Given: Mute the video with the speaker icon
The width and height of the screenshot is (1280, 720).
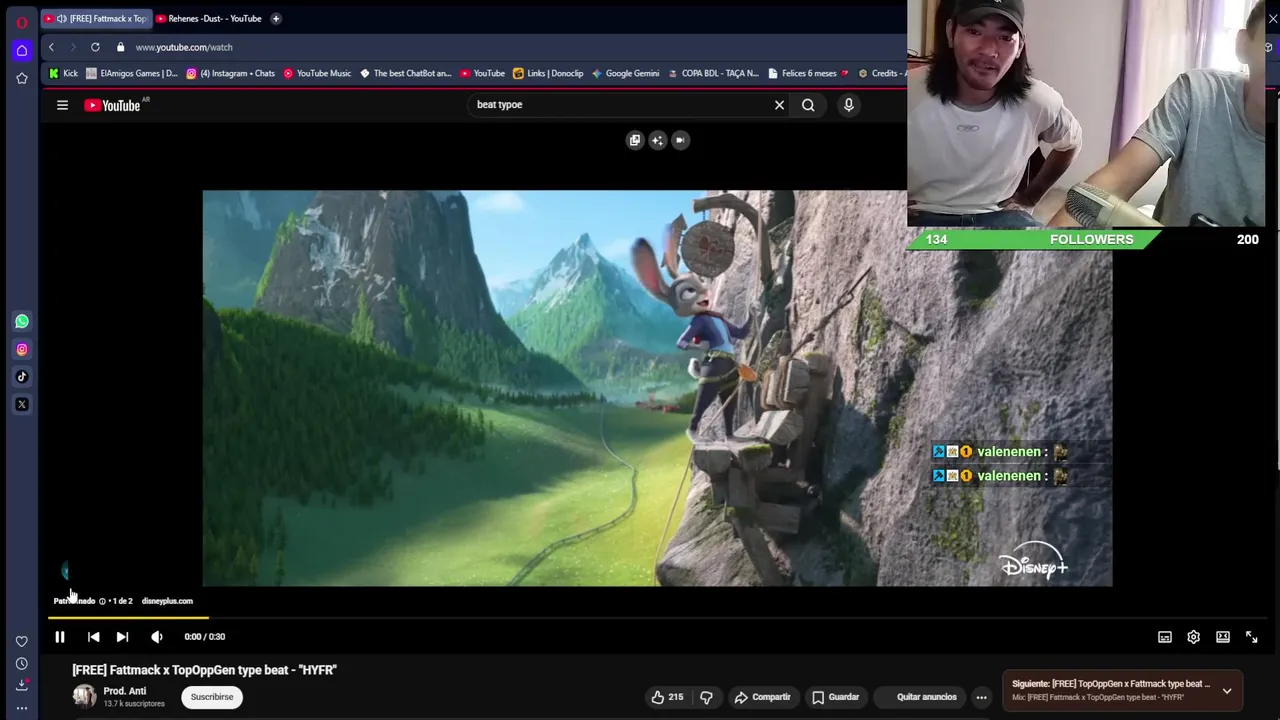Looking at the screenshot, I should pyautogui.click(x=157, y=637).
